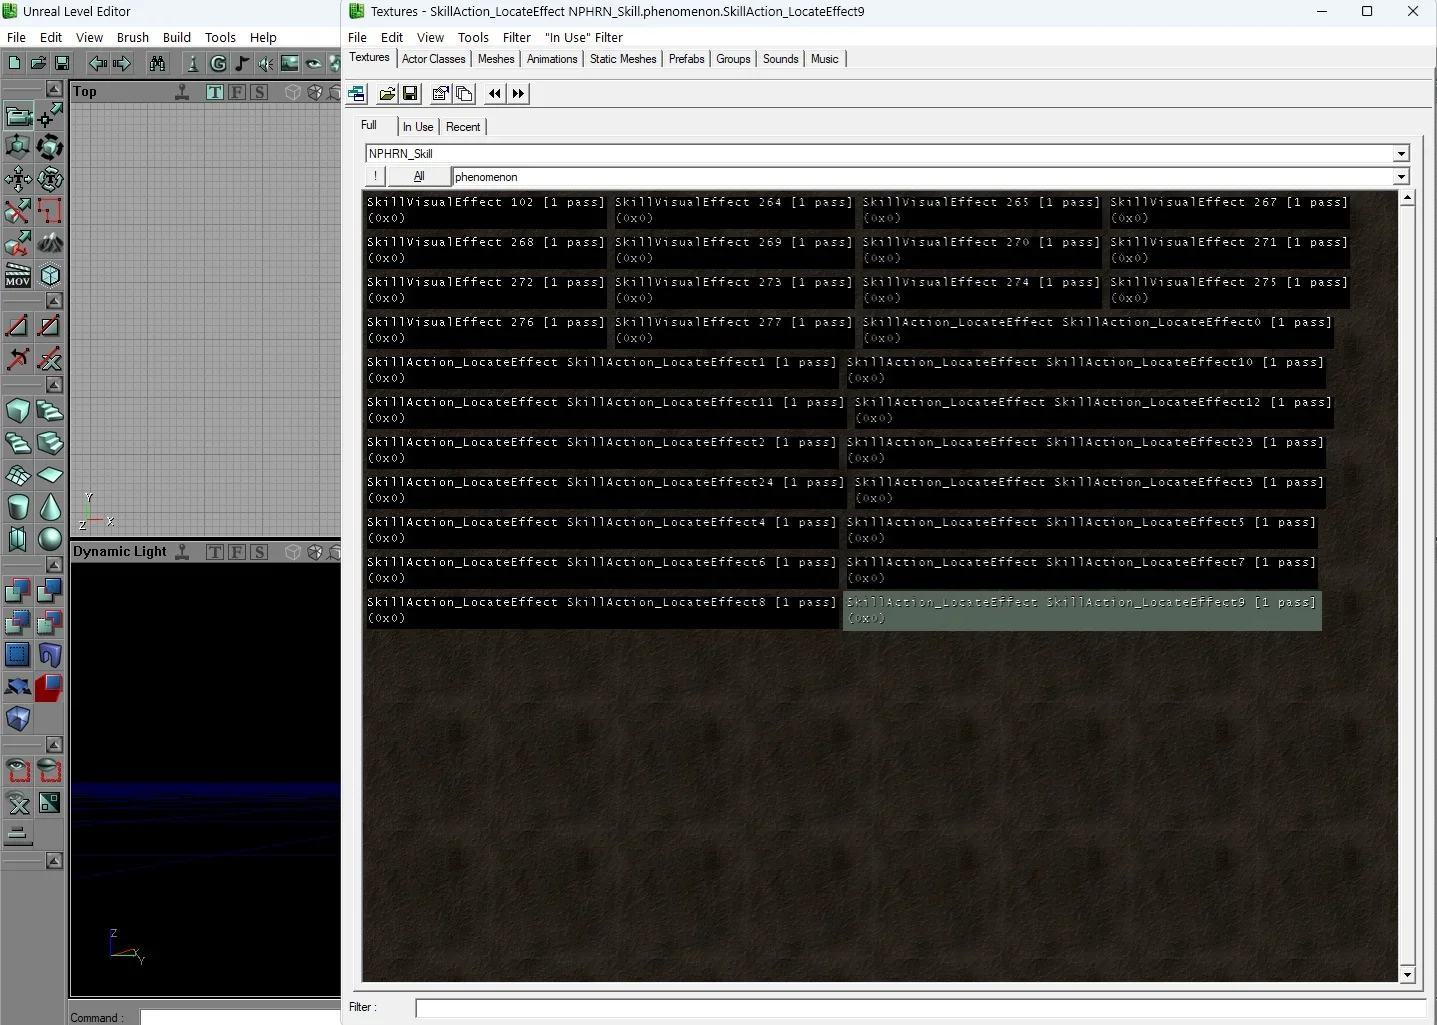
Task: Click the save icon in Textures browser
Action: pyautogui.click(x=410, y=94)
